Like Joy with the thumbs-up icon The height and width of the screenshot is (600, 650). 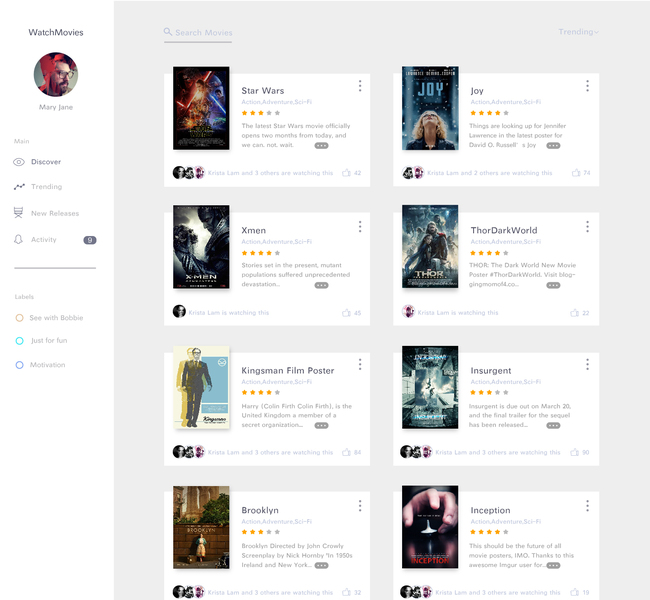(576, 172)
